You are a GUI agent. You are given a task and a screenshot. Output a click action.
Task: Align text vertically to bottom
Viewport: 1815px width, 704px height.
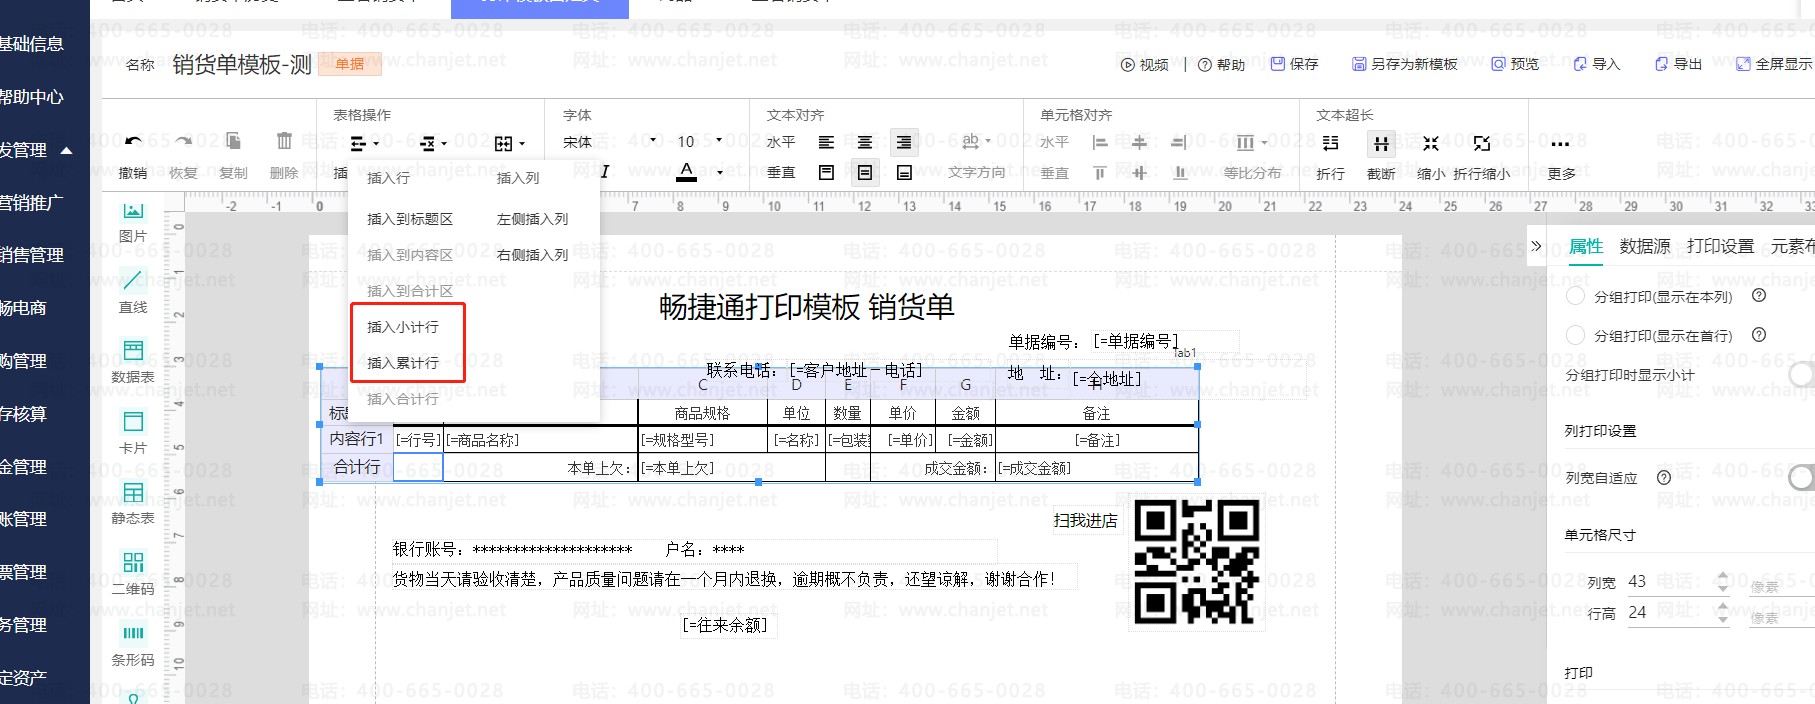(x=904, y=173)
